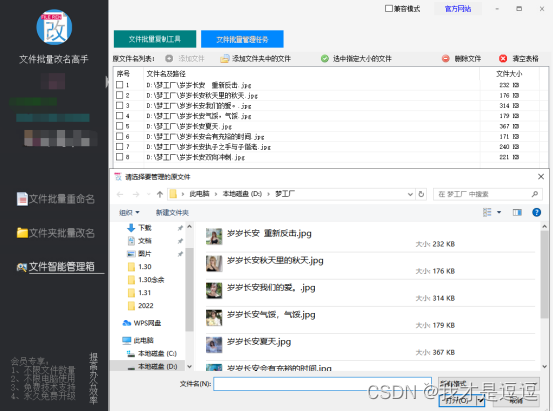Viewport: 553px width, 412px height.
Task: Click the 新建文件夹 button
Action: (172, 212)
